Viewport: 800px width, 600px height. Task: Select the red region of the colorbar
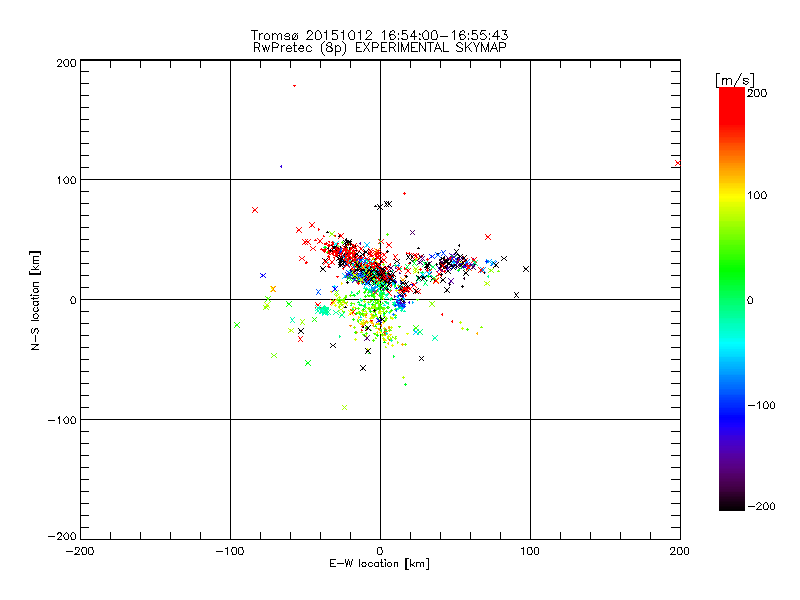[731, 110]
